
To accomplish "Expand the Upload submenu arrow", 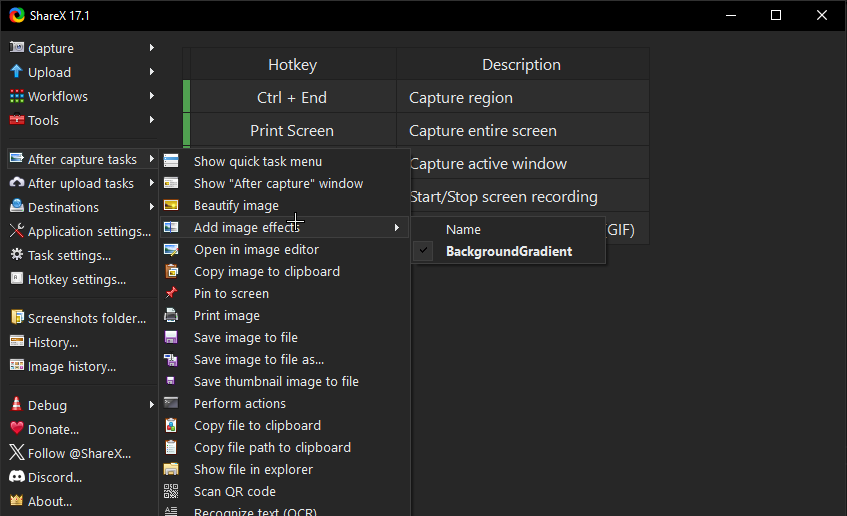I will 152,72.
